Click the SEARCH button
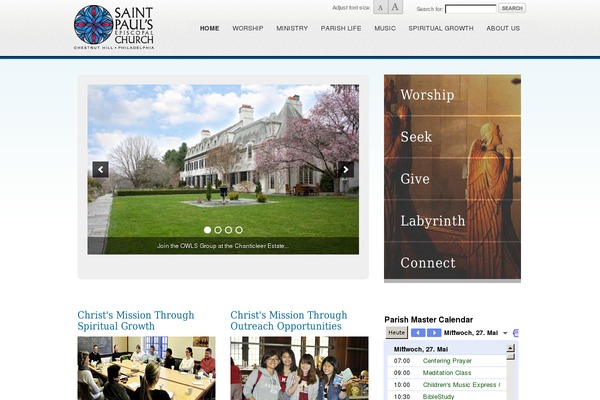Viewport: 600px width, 400px height. (512, 8)
